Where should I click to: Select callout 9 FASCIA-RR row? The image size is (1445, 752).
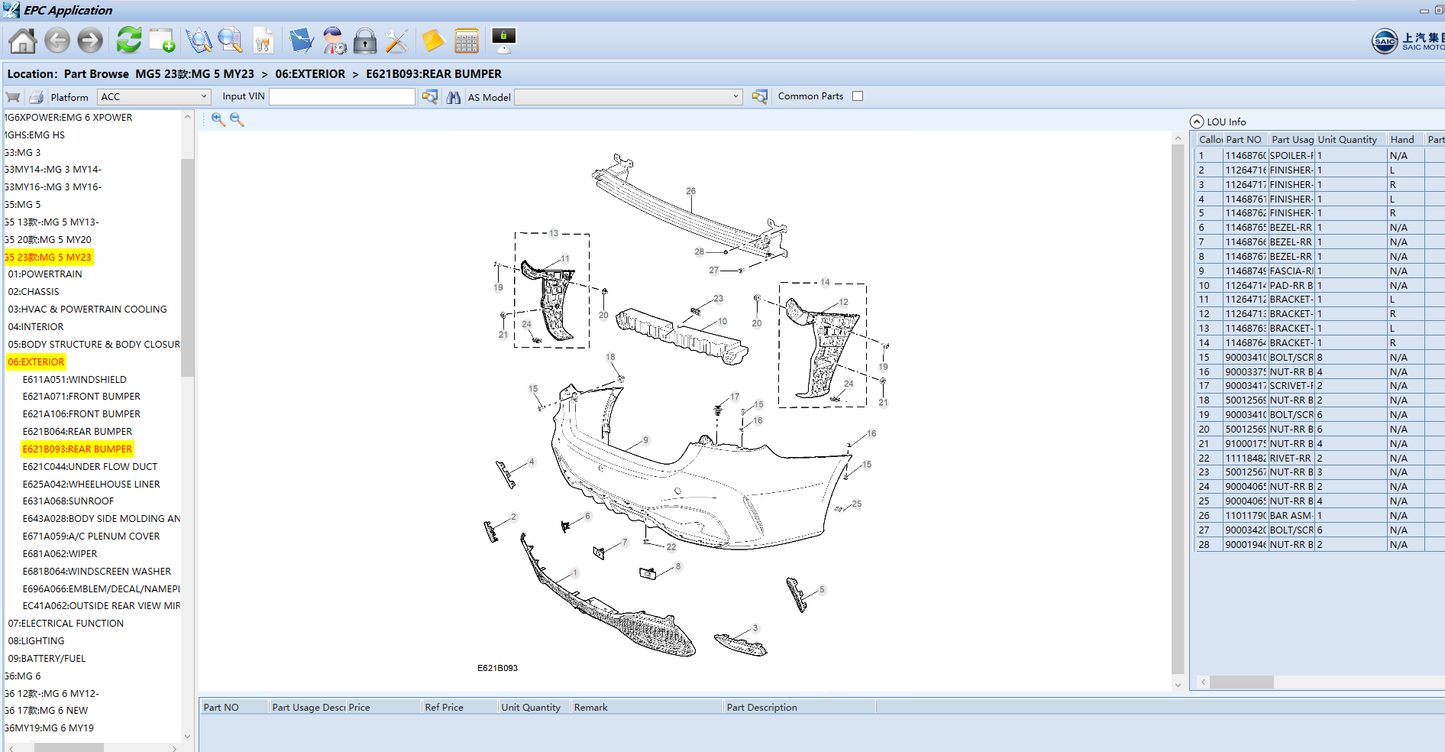(1320, 271)
